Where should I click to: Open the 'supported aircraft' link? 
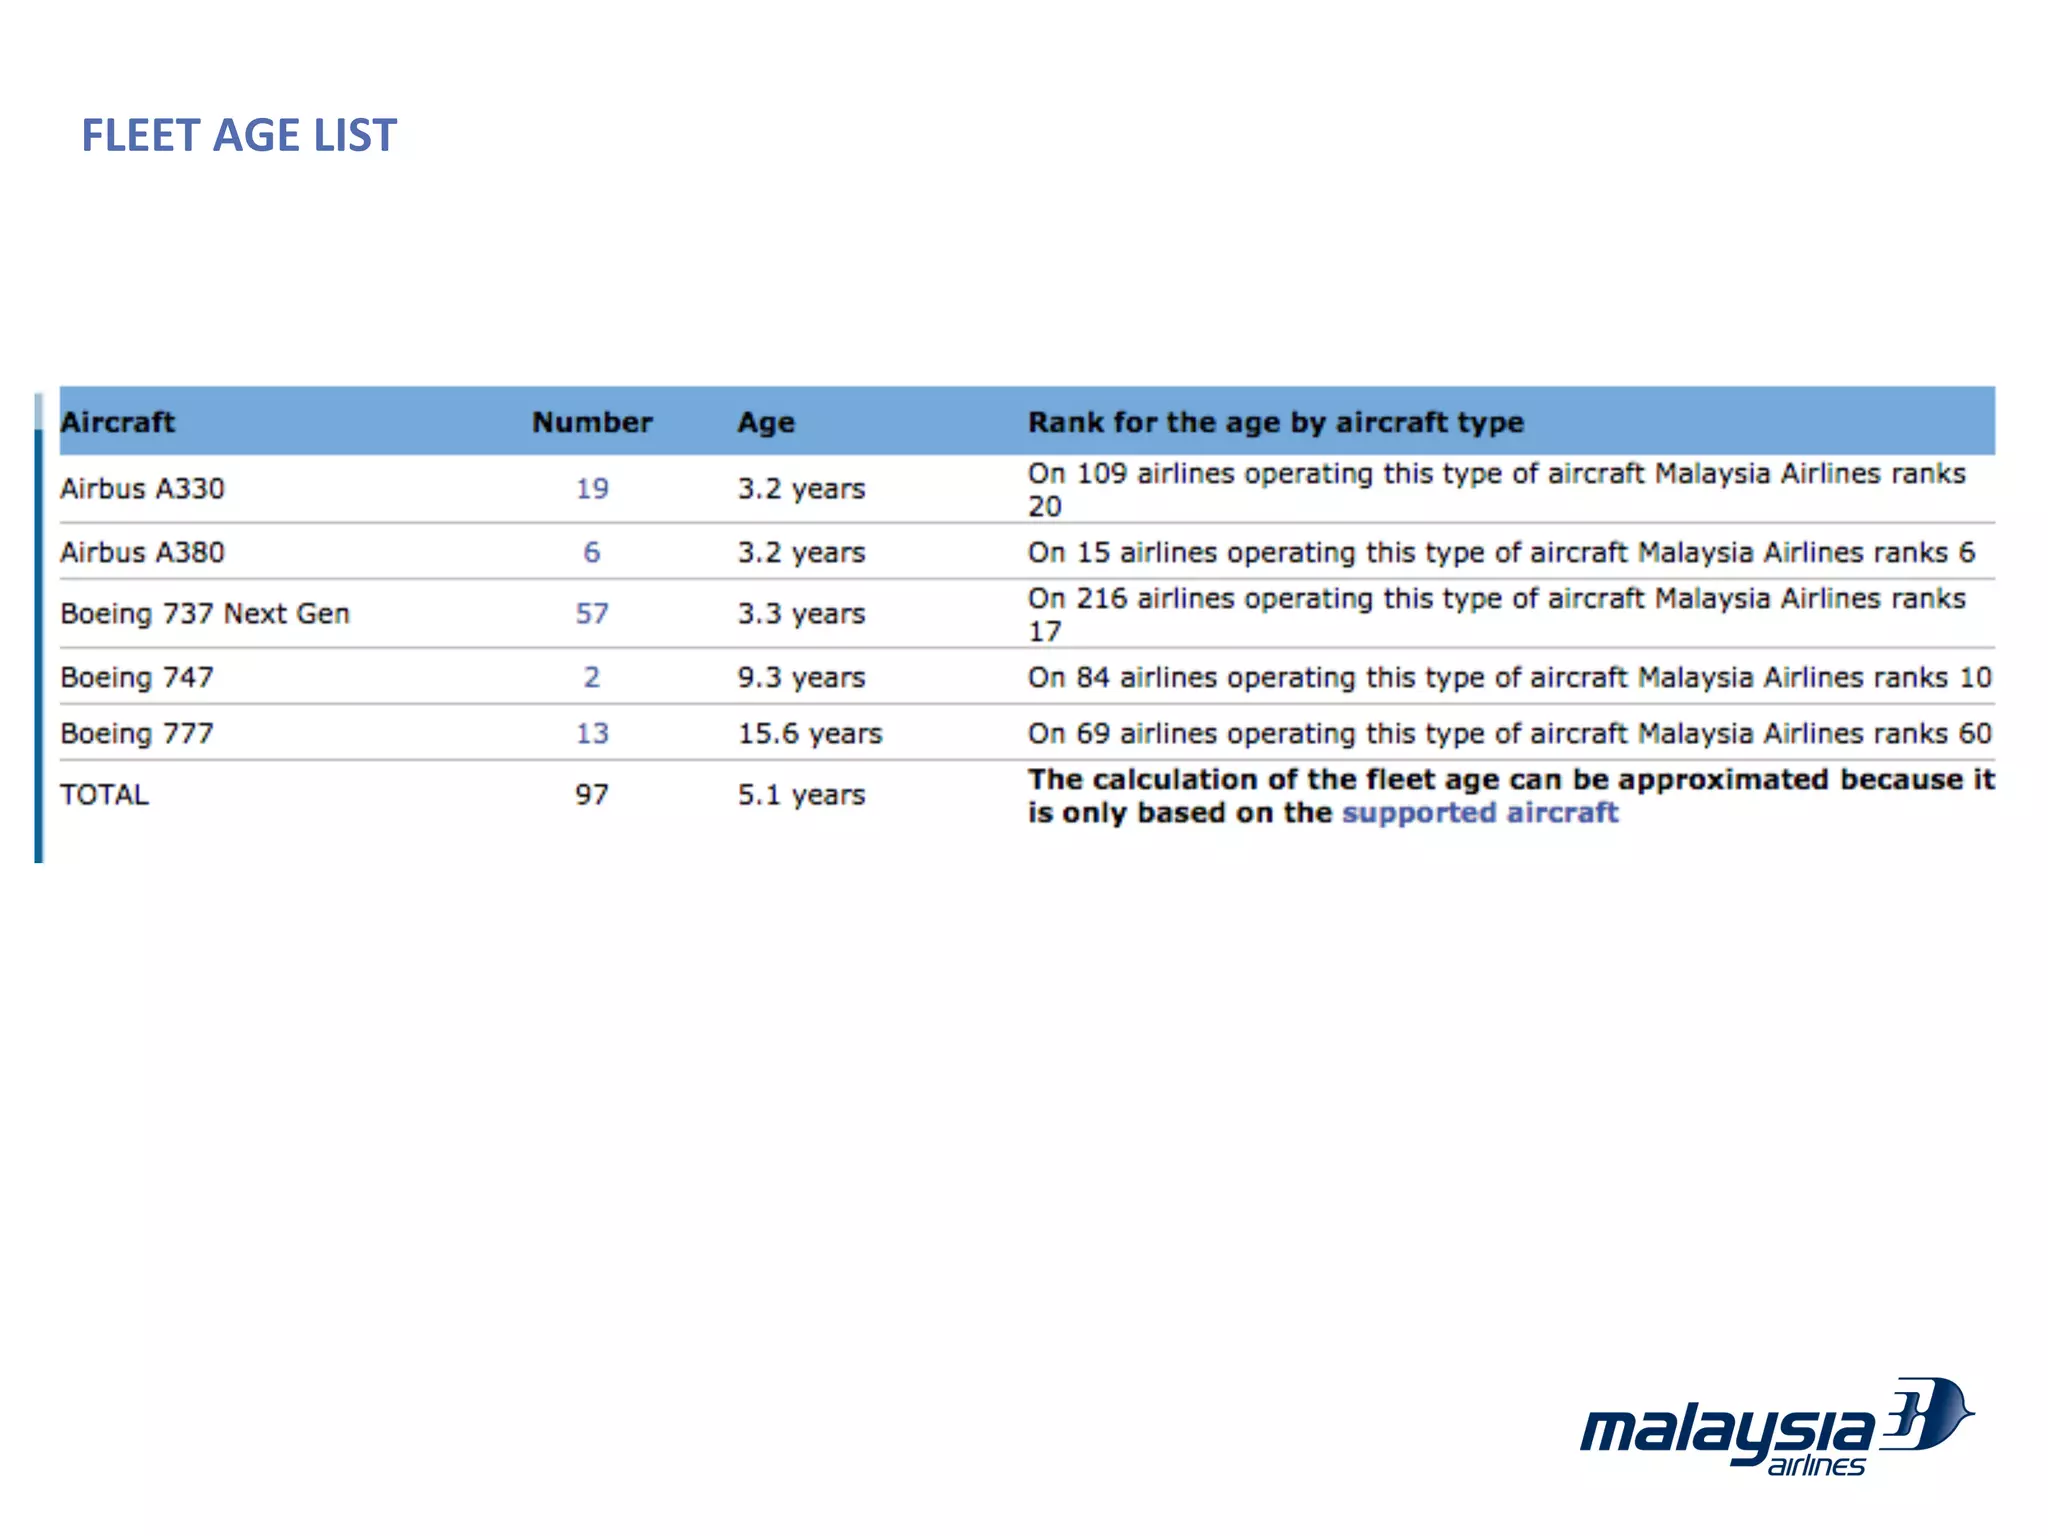pyautogui.click(x=1479, y=812)
